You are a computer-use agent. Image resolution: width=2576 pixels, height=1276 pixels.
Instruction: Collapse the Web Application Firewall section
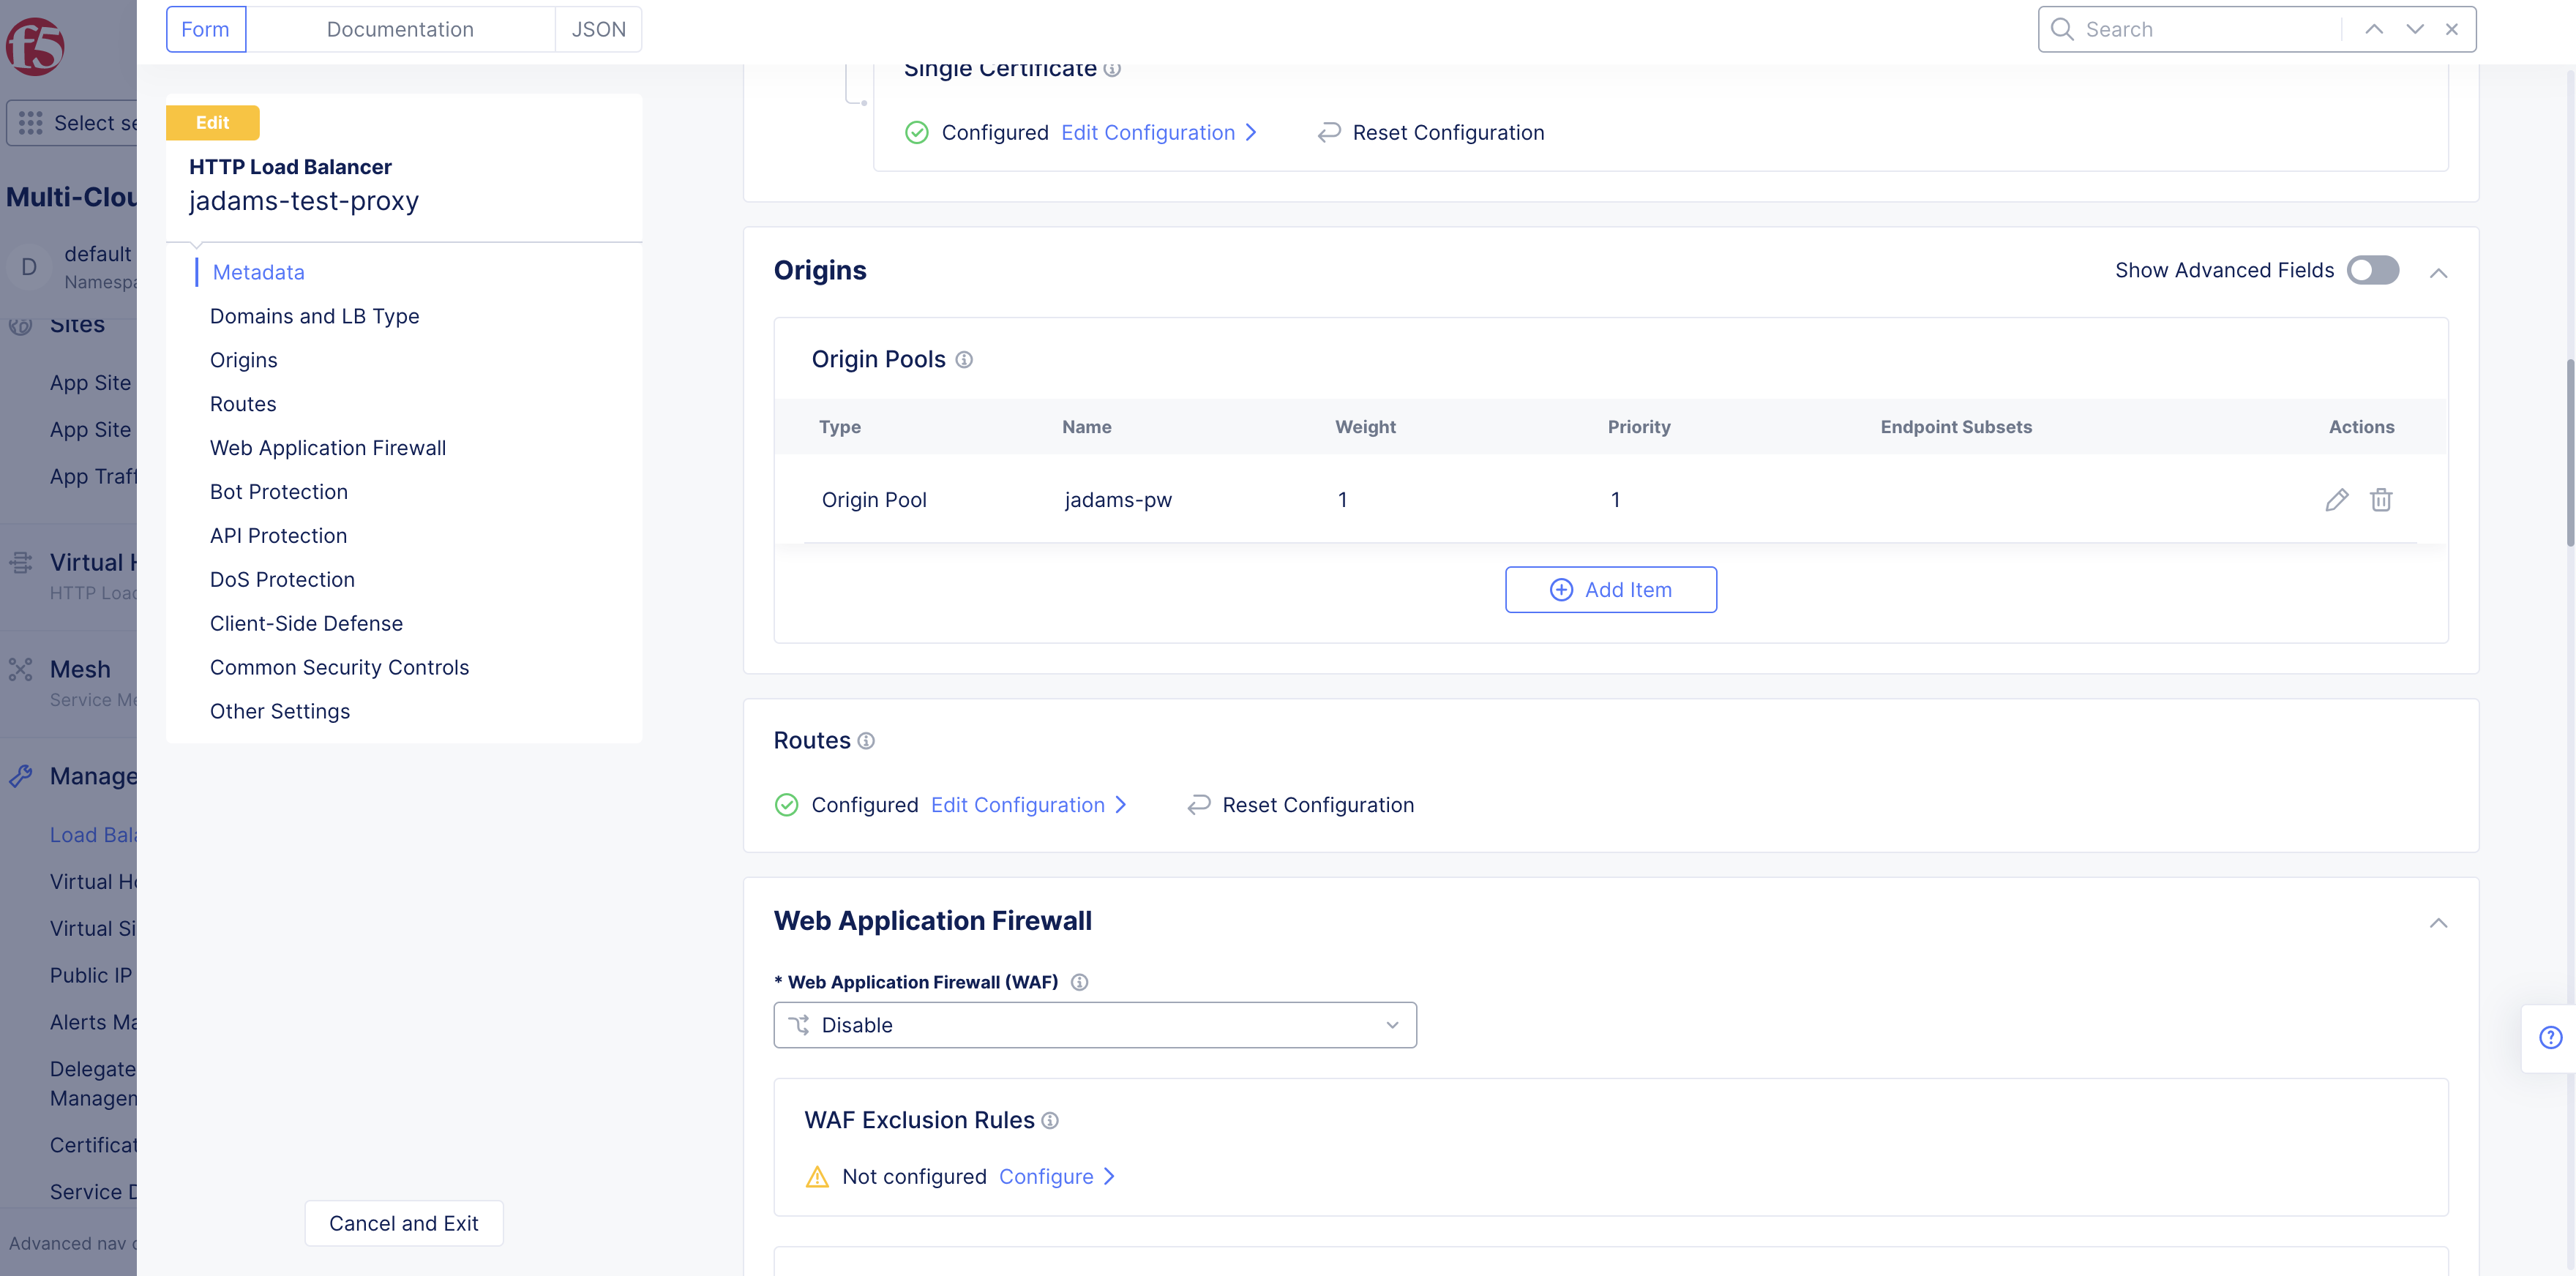(2439, 923)
